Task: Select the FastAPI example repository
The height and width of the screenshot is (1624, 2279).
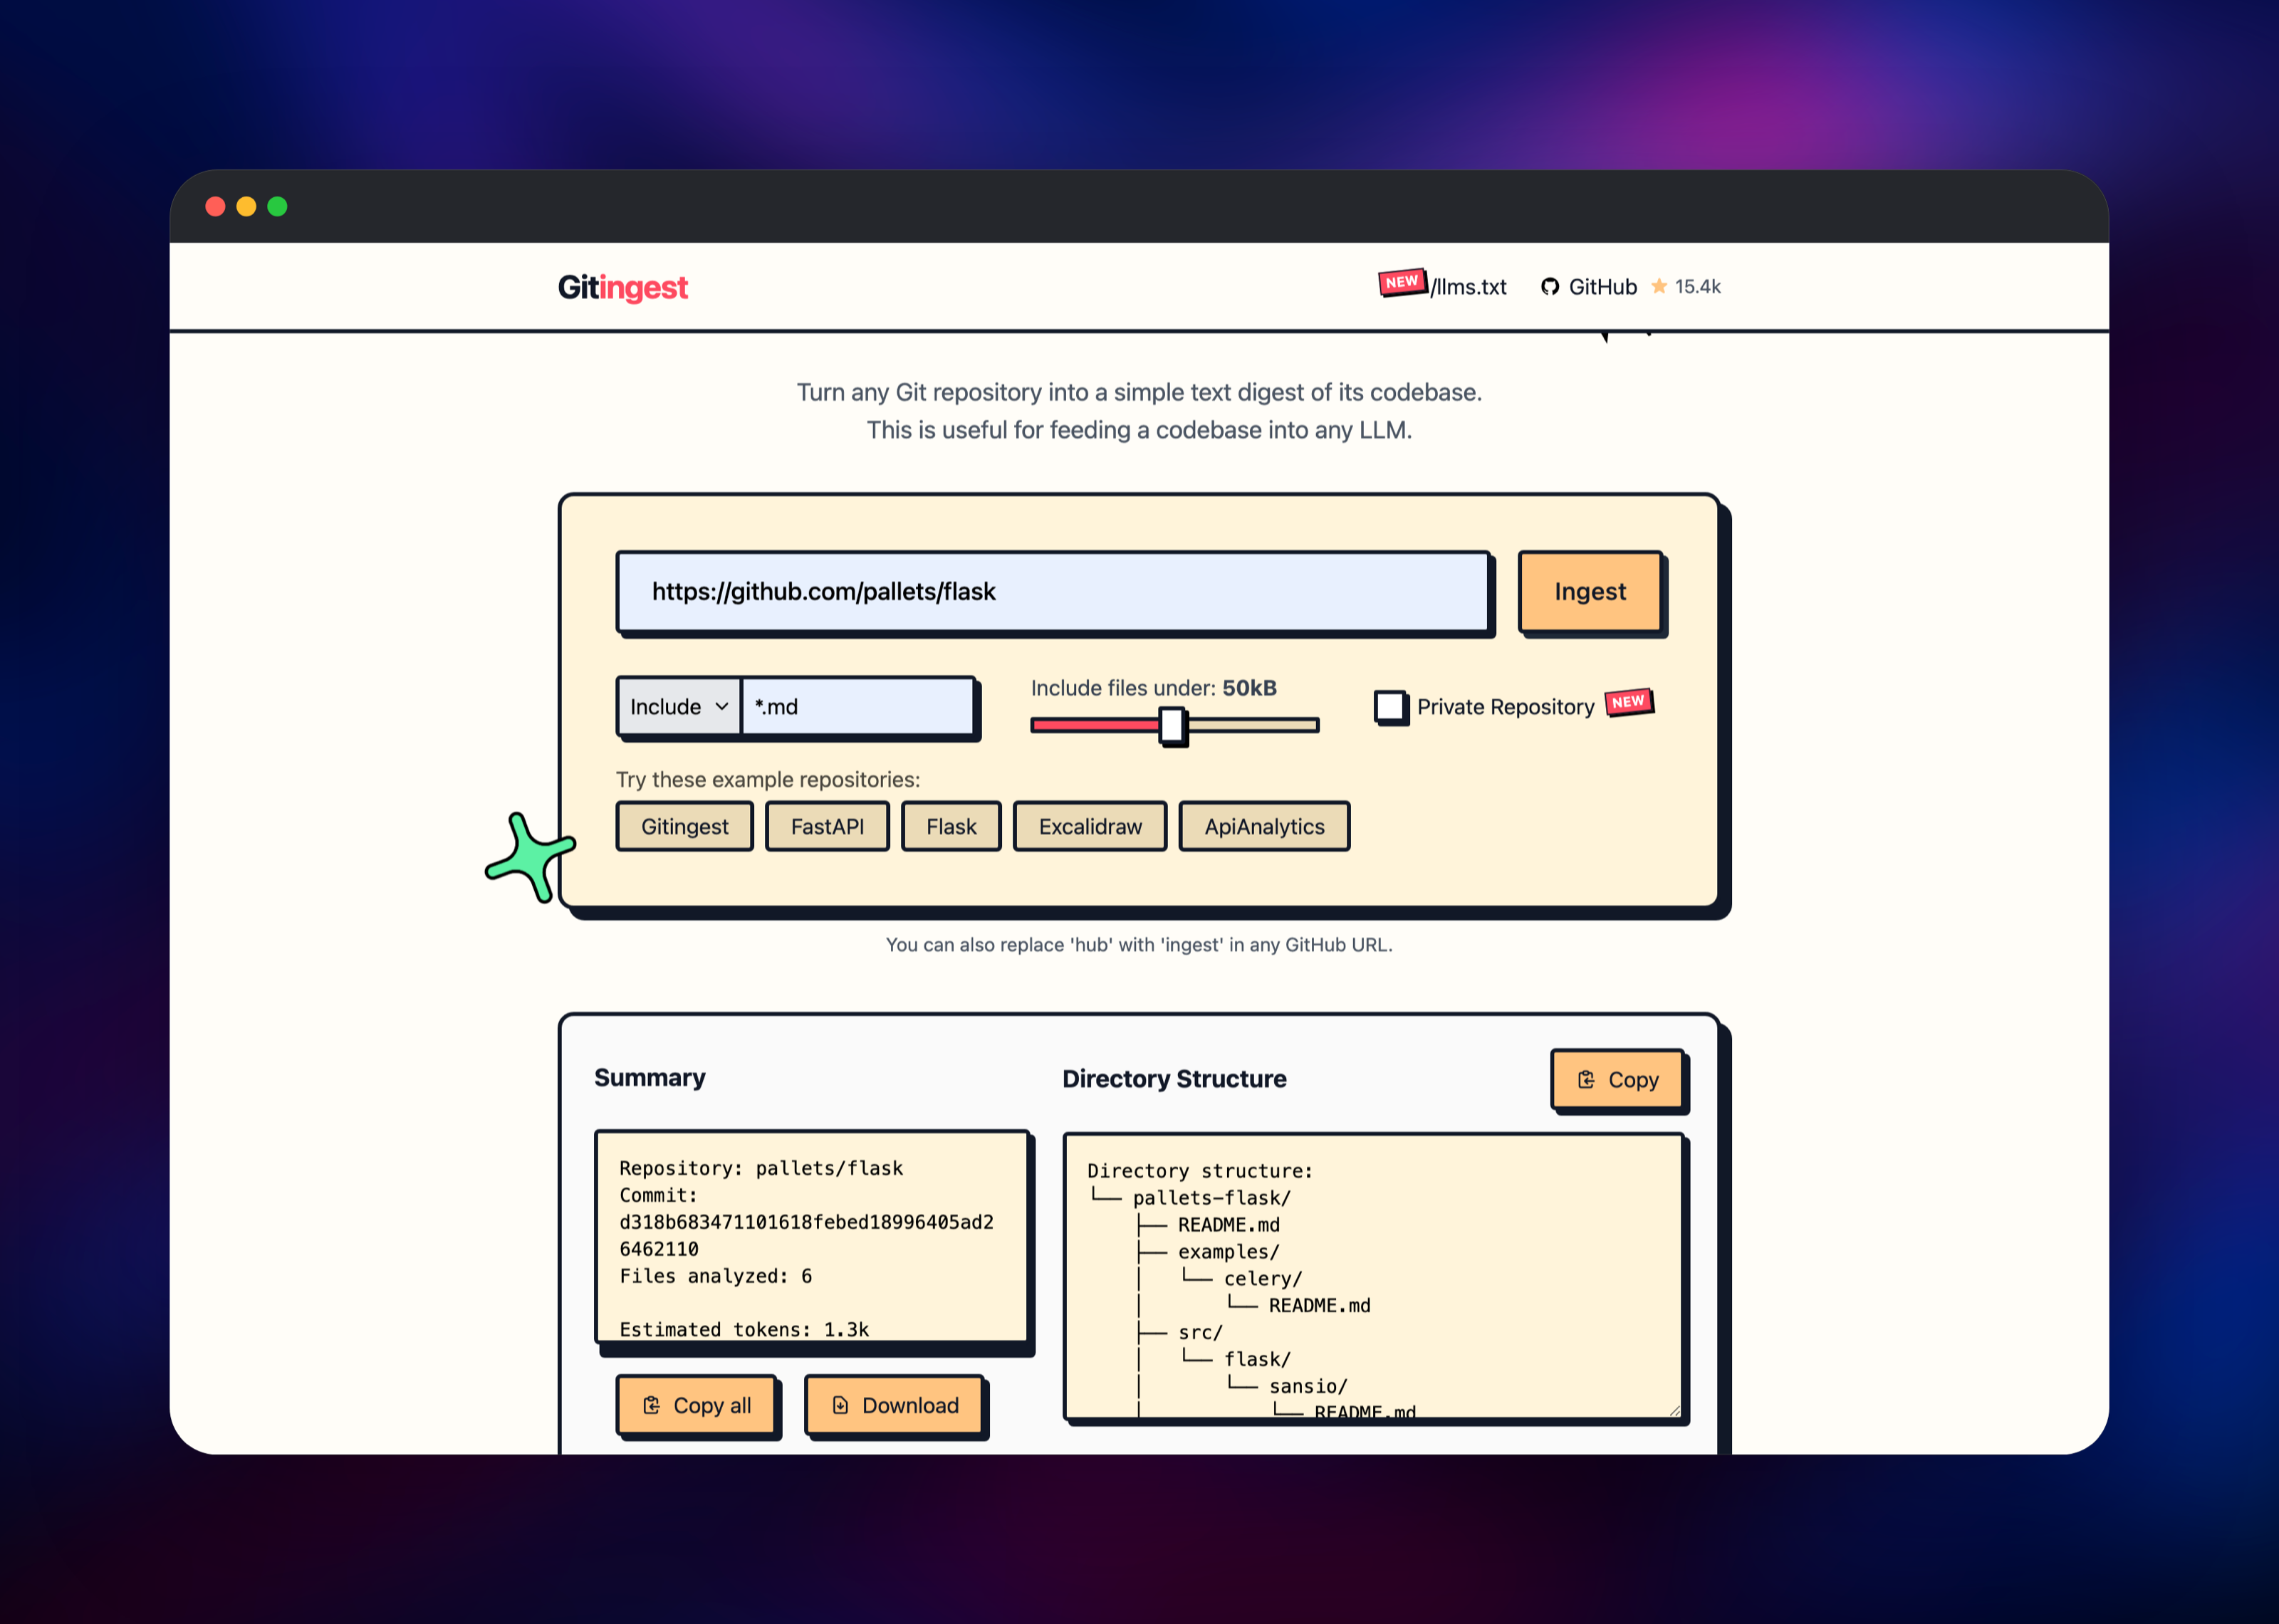Action: click(x=827, y=827)
